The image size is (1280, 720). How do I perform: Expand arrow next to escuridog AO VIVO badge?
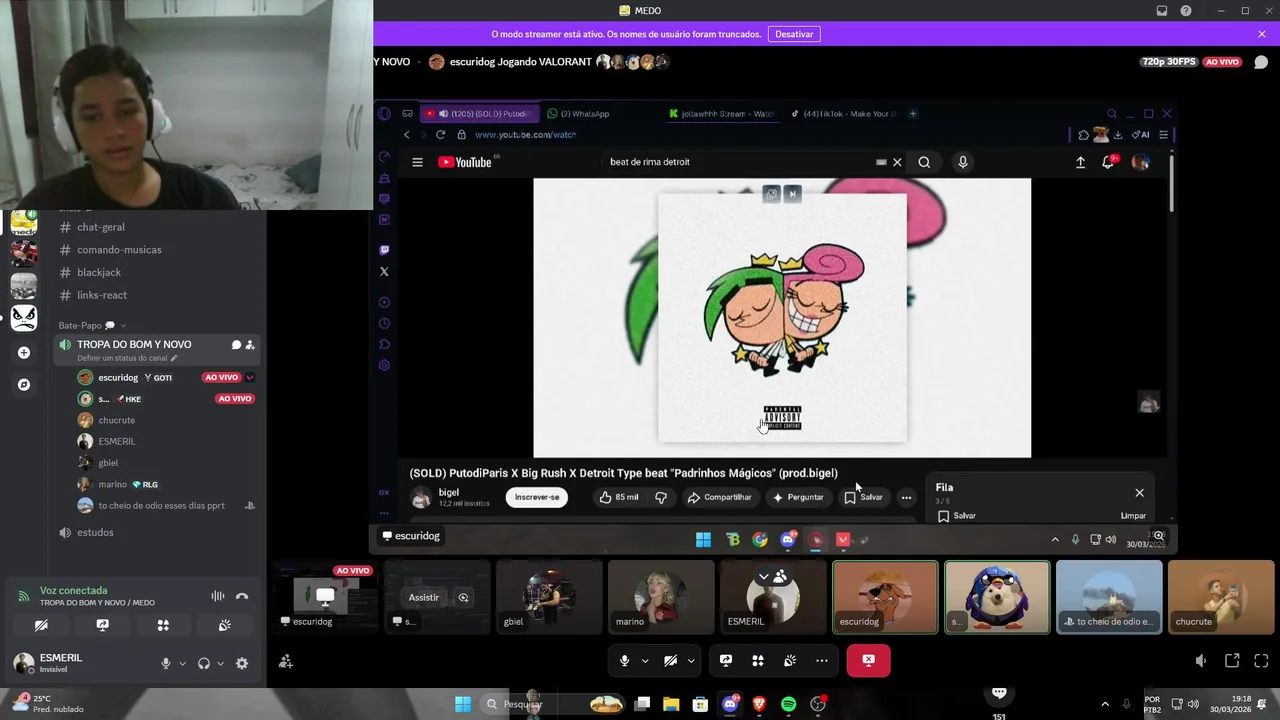click(250, 377)
